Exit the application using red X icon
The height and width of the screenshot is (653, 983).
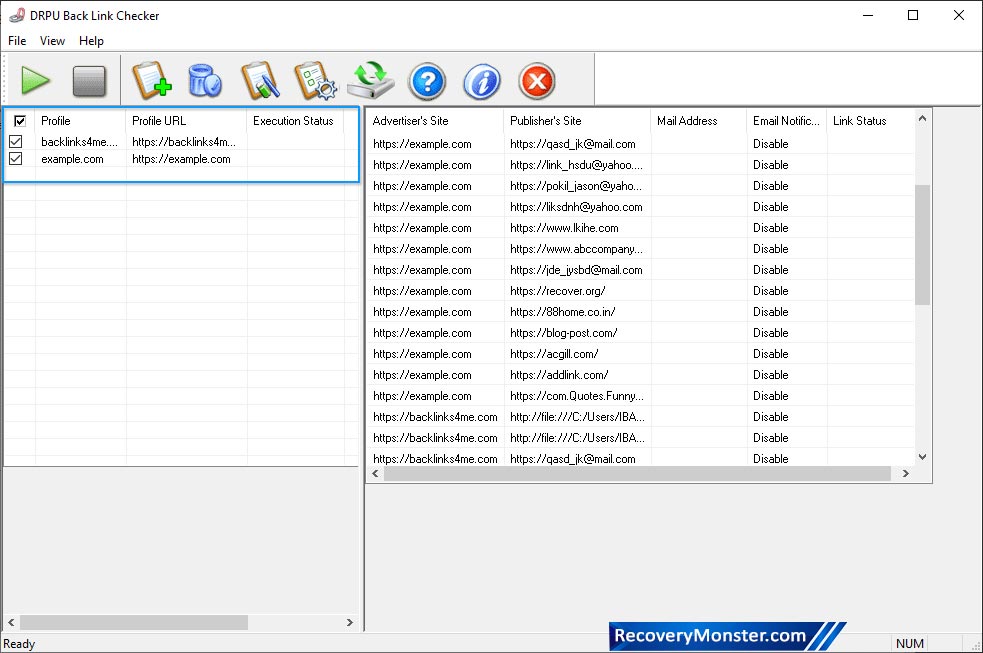536,81
